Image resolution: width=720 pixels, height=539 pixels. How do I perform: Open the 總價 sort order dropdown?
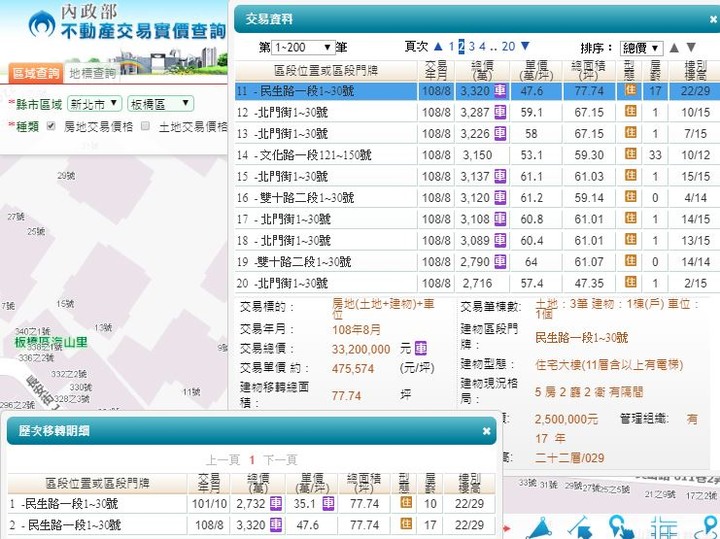point(641,48)
